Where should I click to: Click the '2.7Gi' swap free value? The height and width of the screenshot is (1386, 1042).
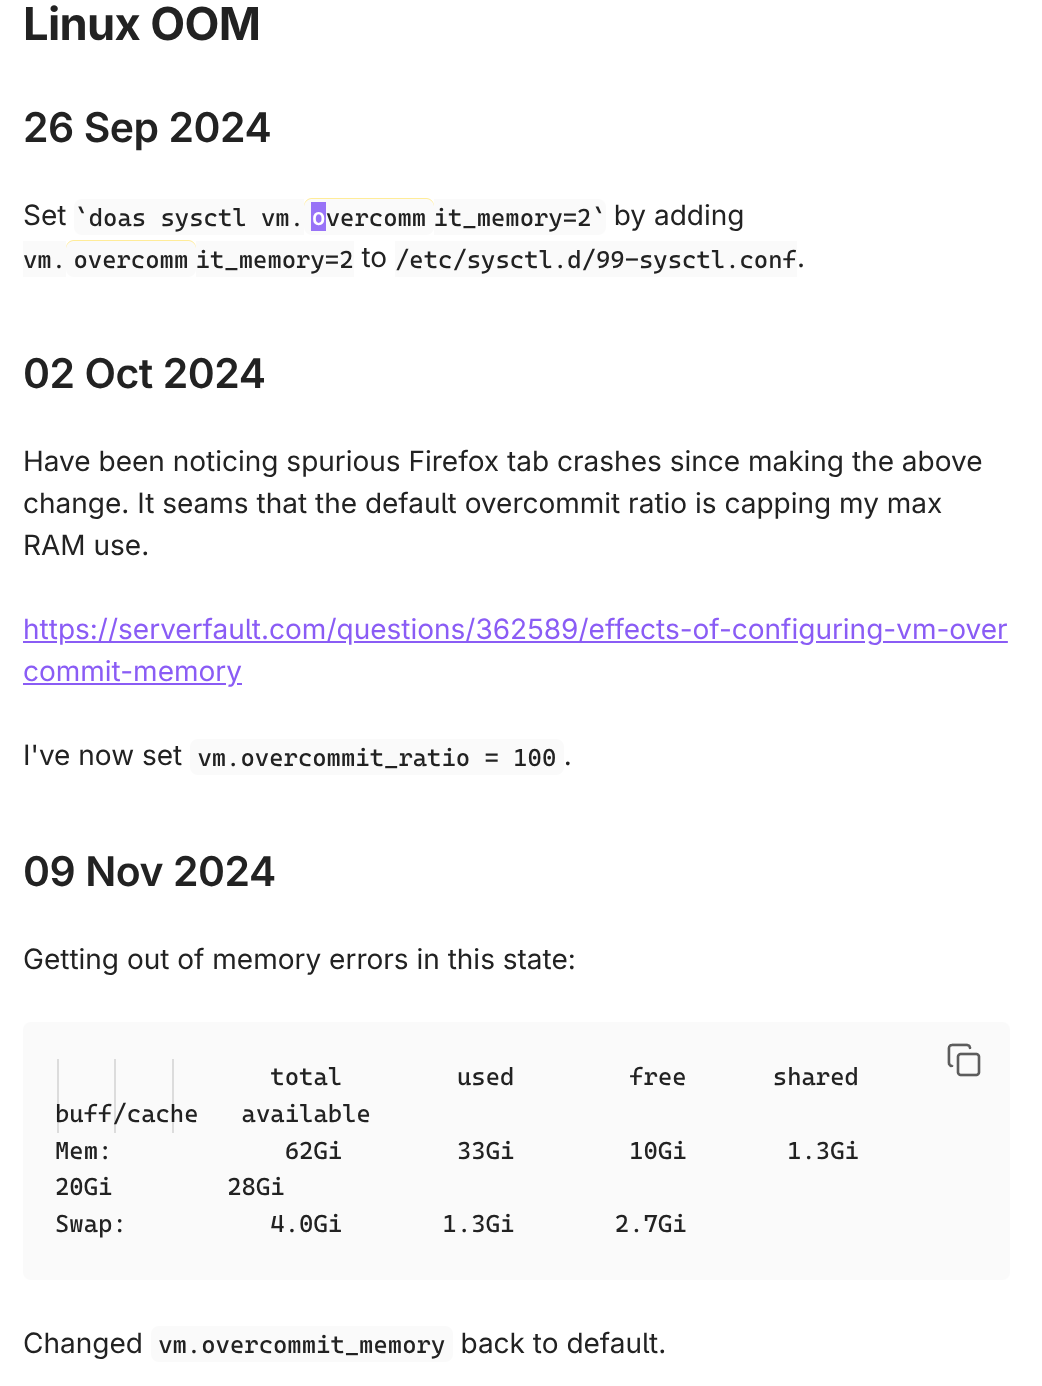click(x=650, y=1224)
